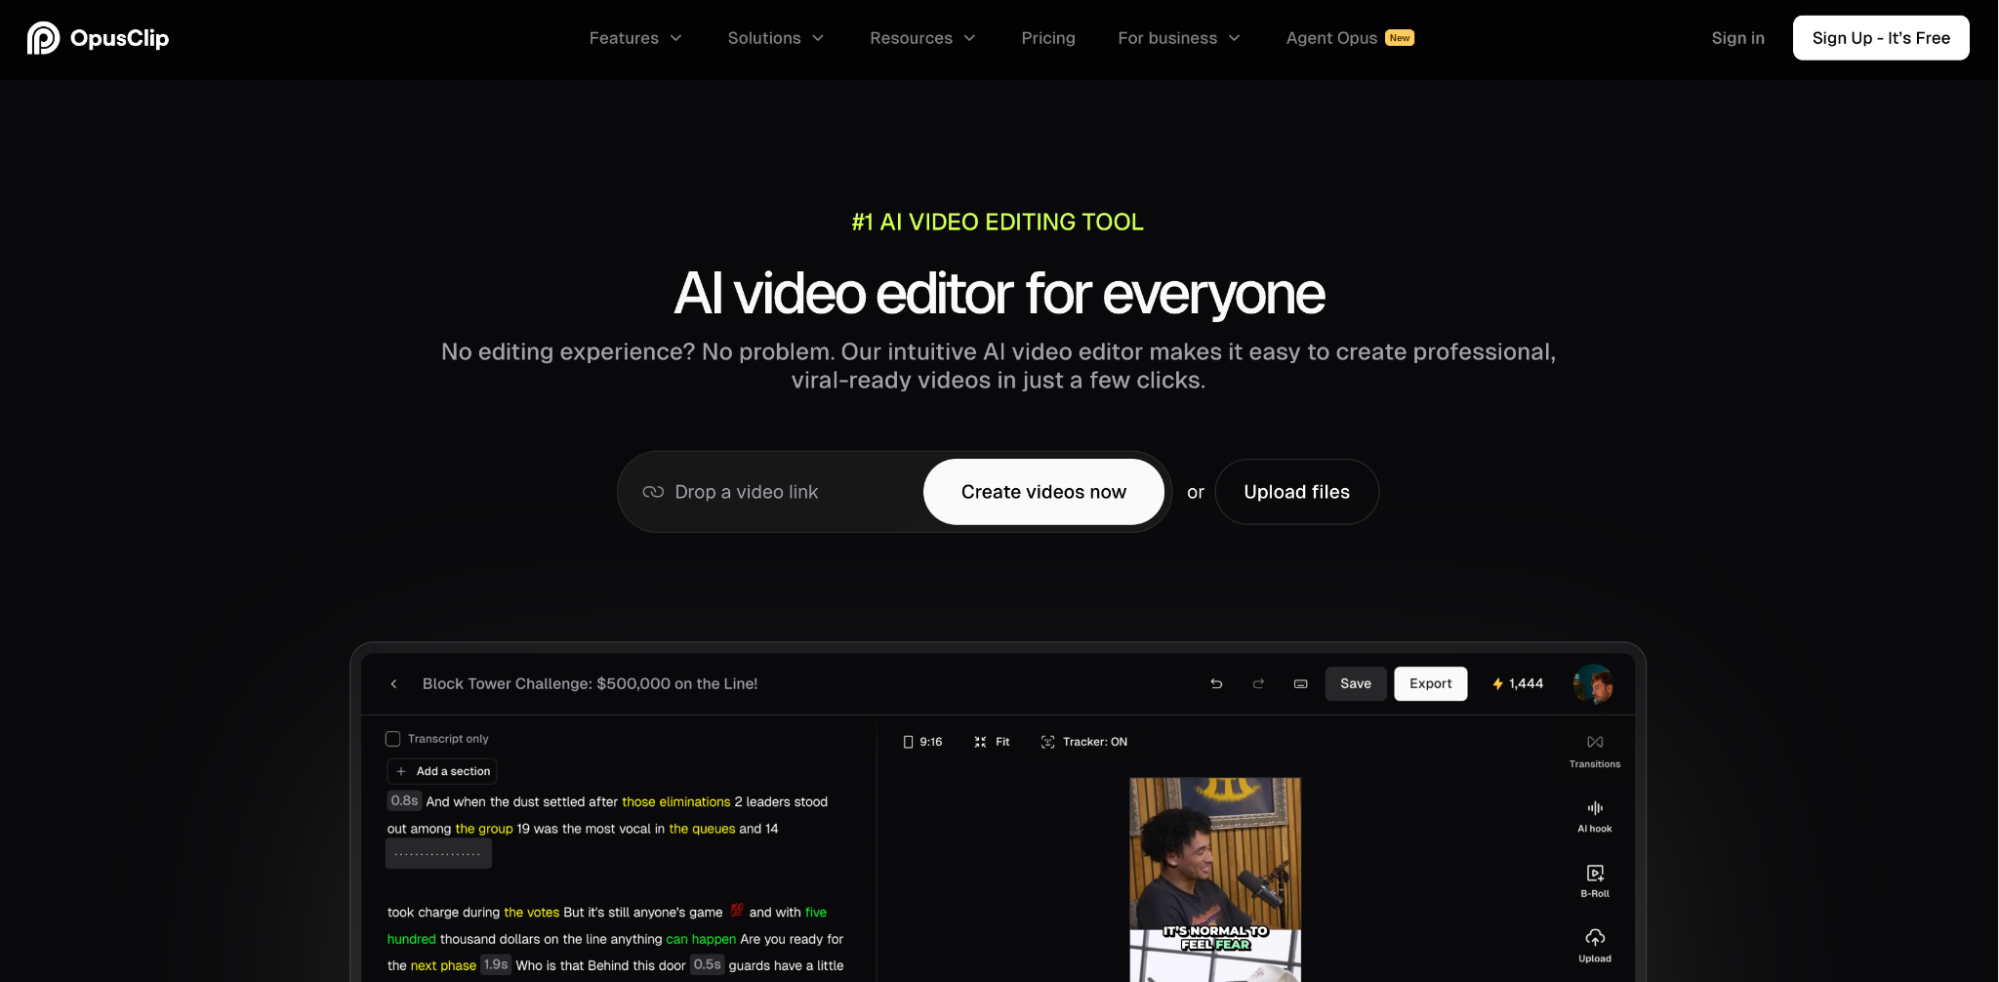The height and width of the screenshot is (982, 1999).
Task: Click Add a section button
Action: [x=442, y=771]
